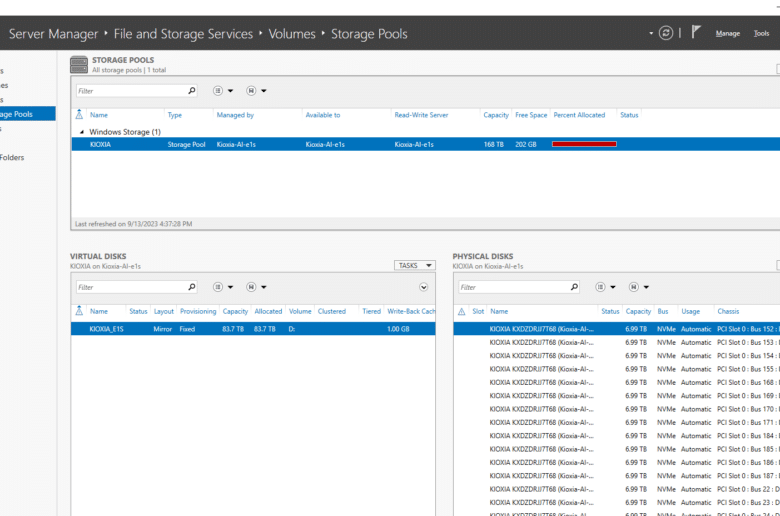This screenshot has width=780, height=516.
Task: Click Storage Pools breadcrumb
Action: [369, 34]
